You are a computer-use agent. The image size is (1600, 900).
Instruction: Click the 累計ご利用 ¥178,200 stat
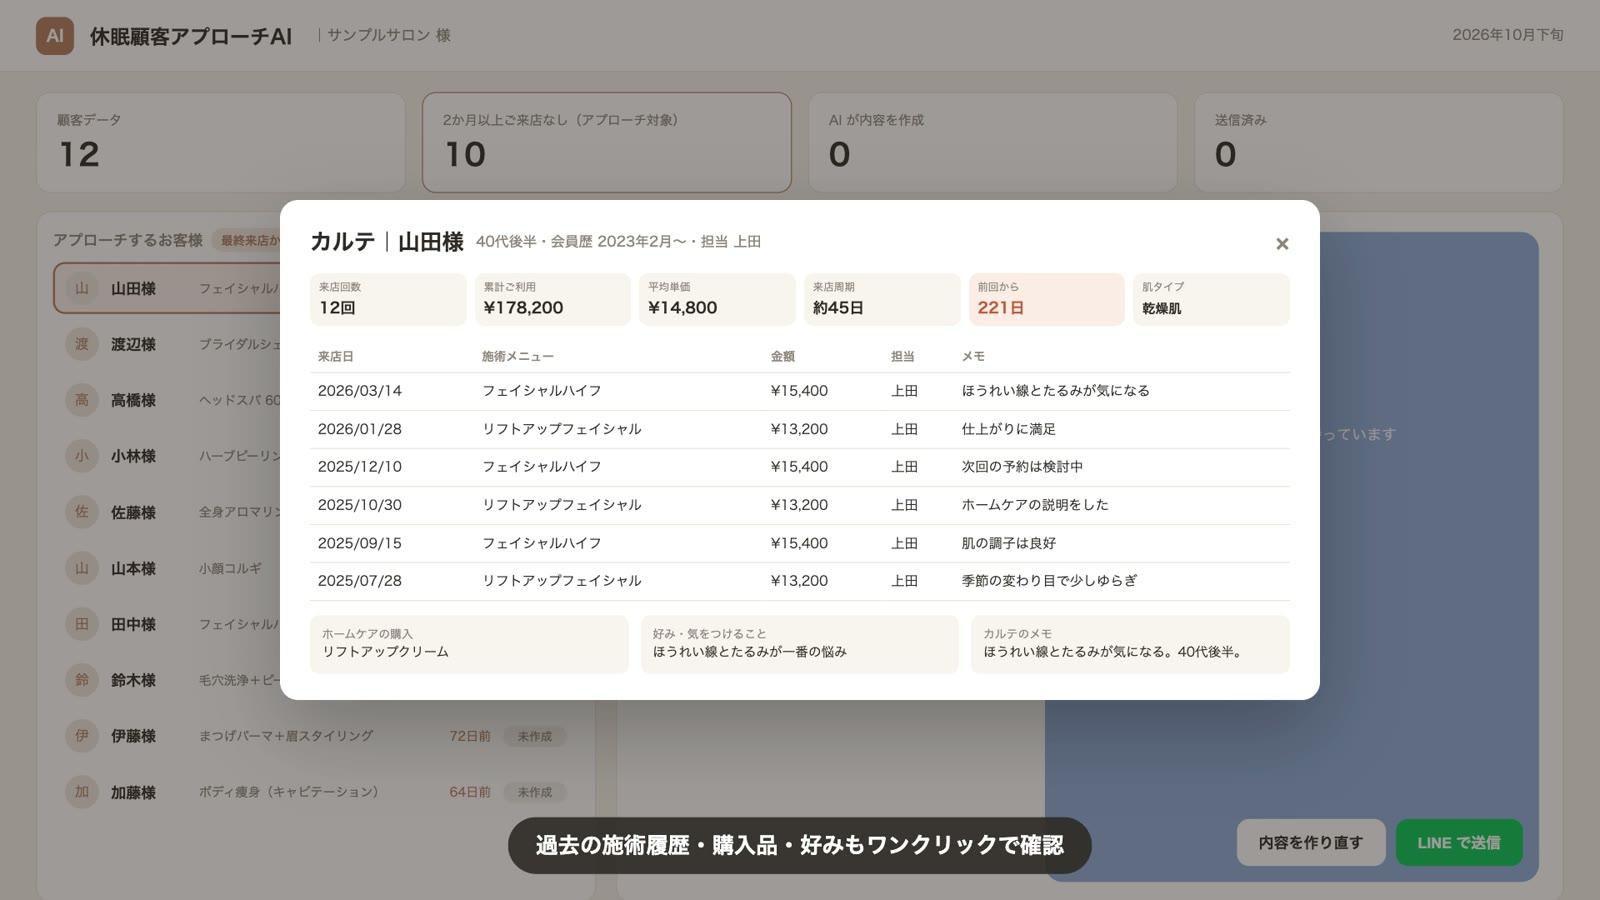553,299
